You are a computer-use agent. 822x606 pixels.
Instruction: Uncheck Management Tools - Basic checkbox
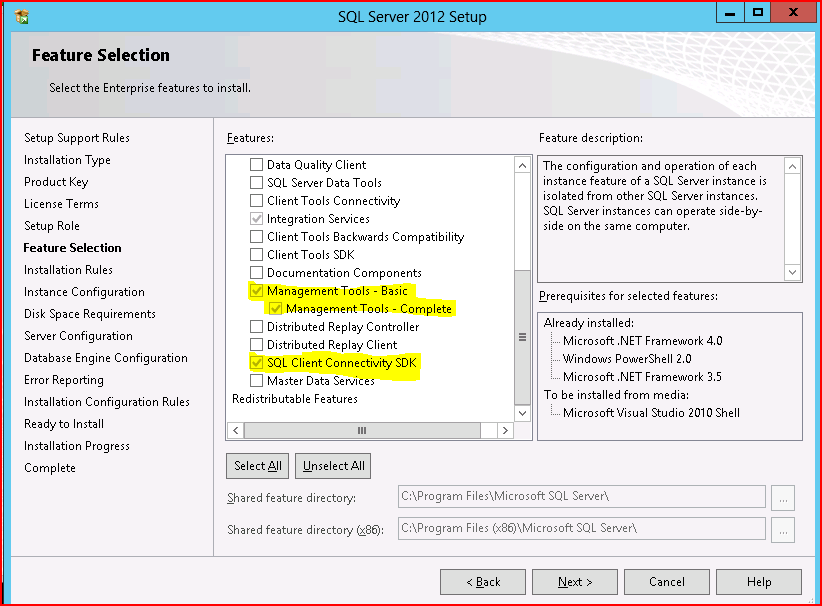click(256, 290)
